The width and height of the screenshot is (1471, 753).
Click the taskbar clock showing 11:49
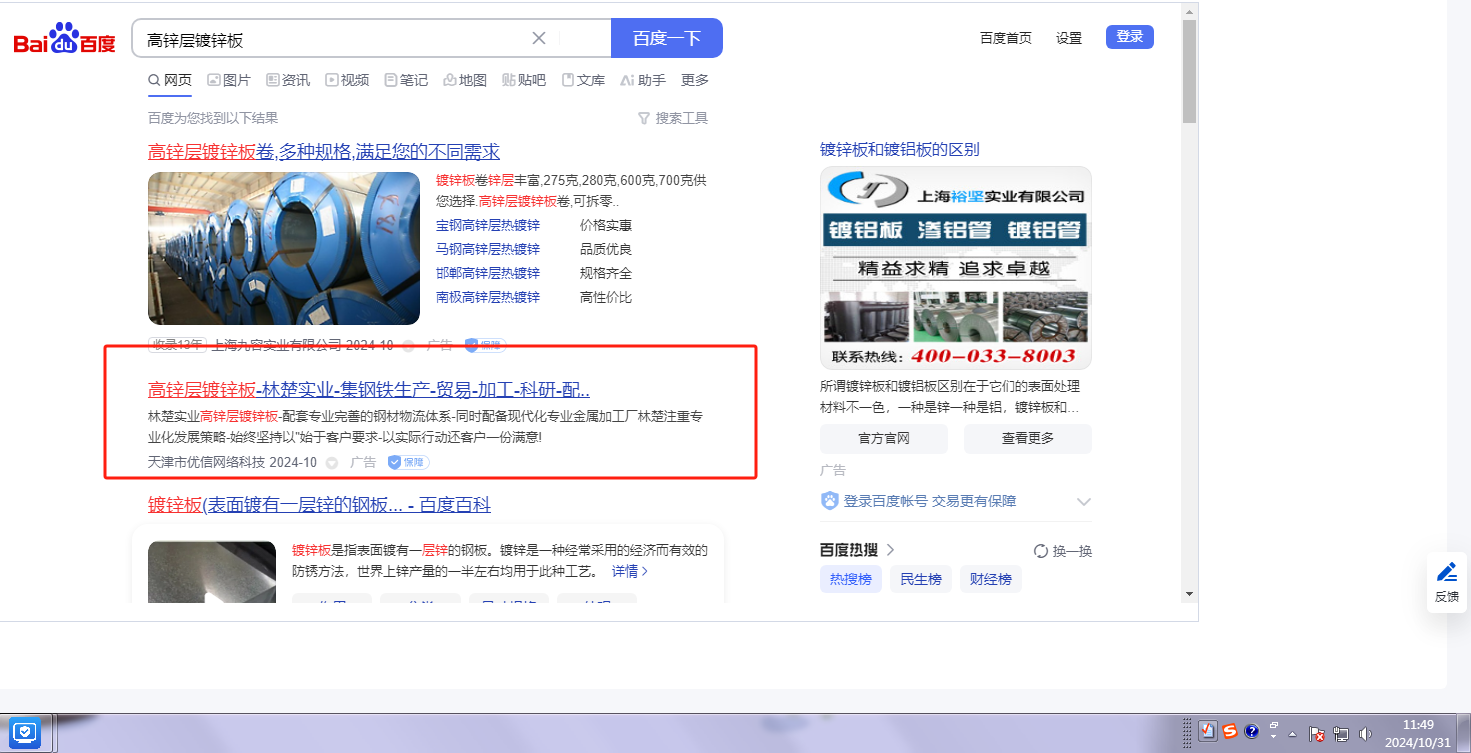tap(1418, 733)
